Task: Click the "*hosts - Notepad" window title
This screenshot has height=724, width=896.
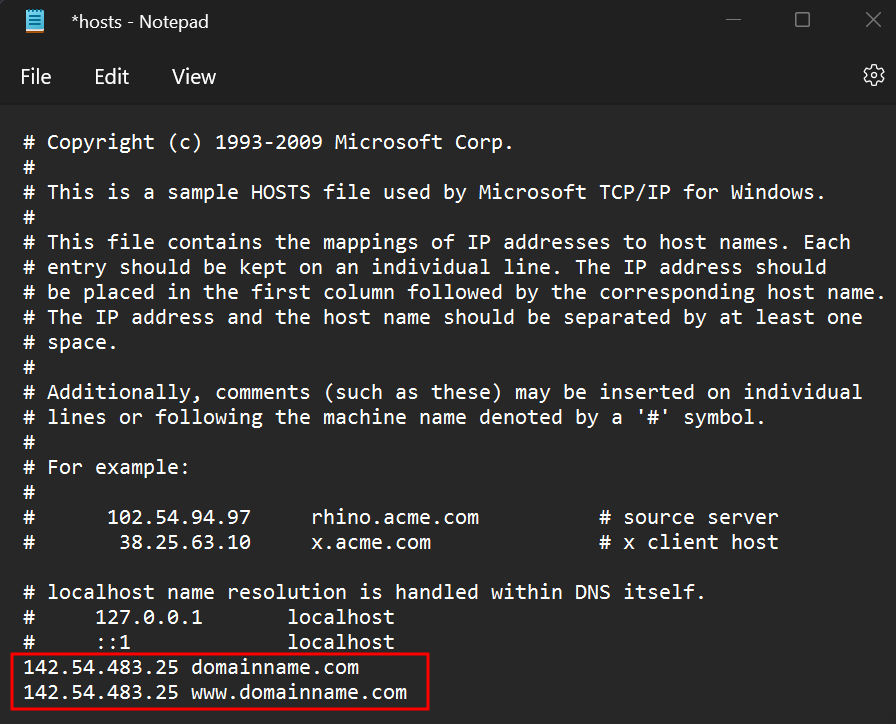Action: point(139,22)
